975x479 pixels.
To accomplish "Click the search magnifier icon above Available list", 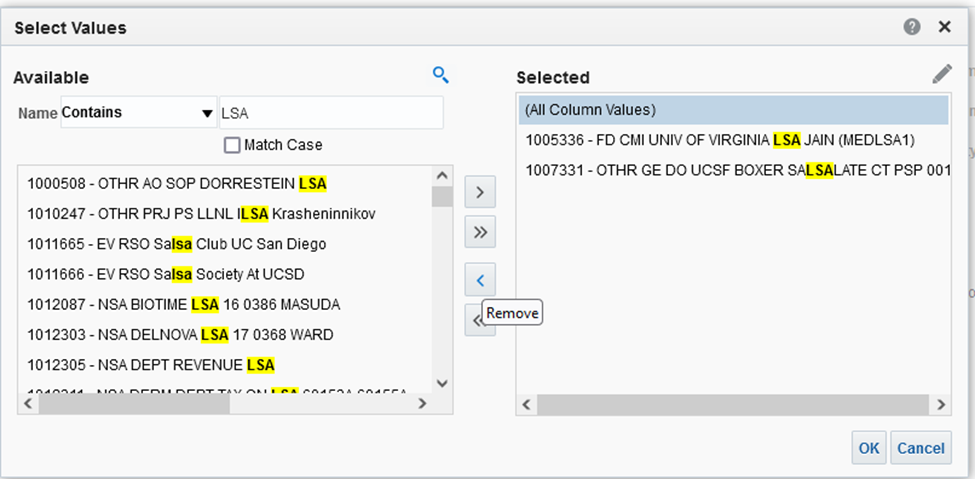I will coord(440,74).
